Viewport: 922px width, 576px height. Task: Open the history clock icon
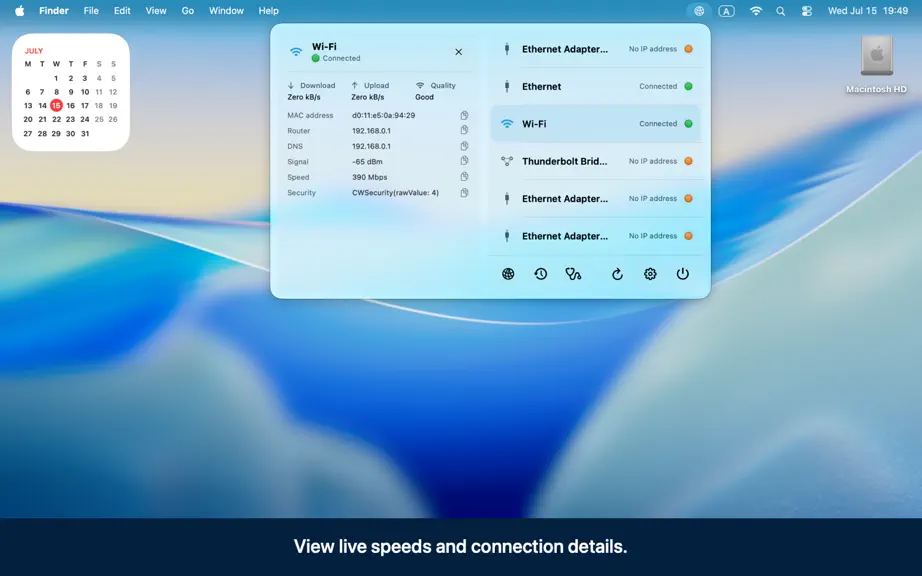coord(540,274)
